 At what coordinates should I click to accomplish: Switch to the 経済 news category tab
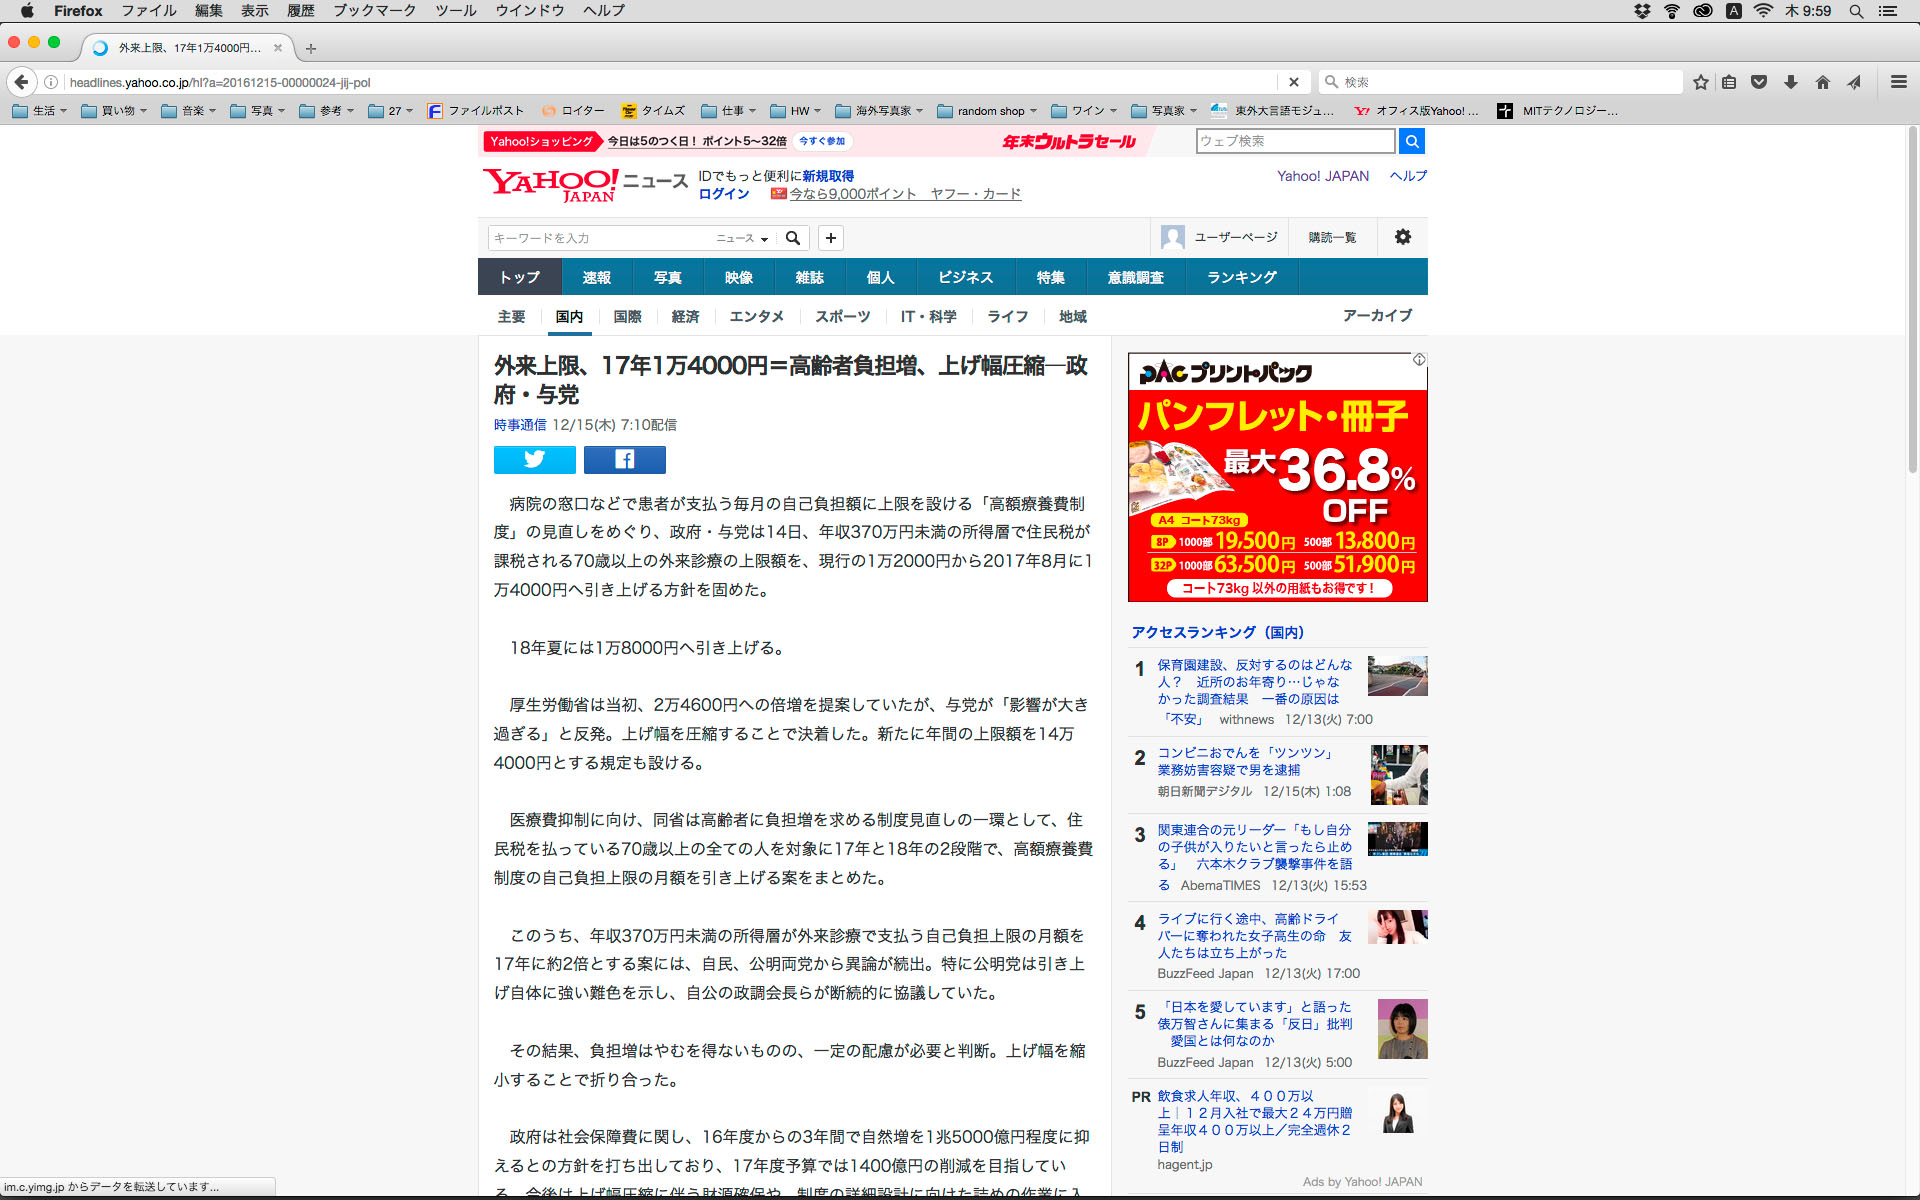pos(685,316)
